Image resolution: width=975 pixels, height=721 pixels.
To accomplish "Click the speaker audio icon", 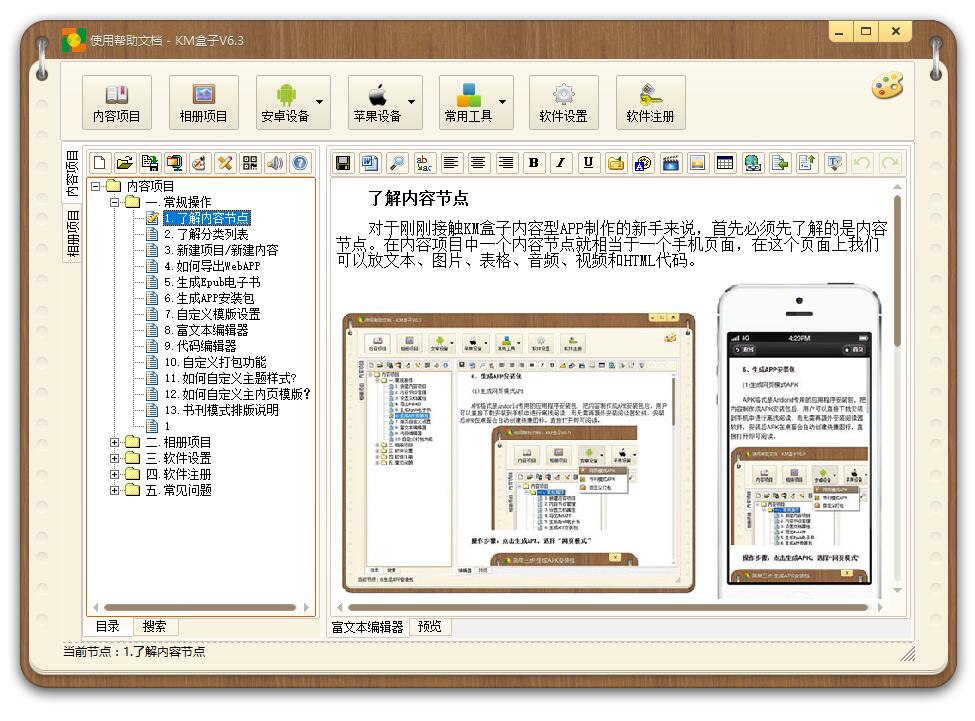I will tap(275, 163).
